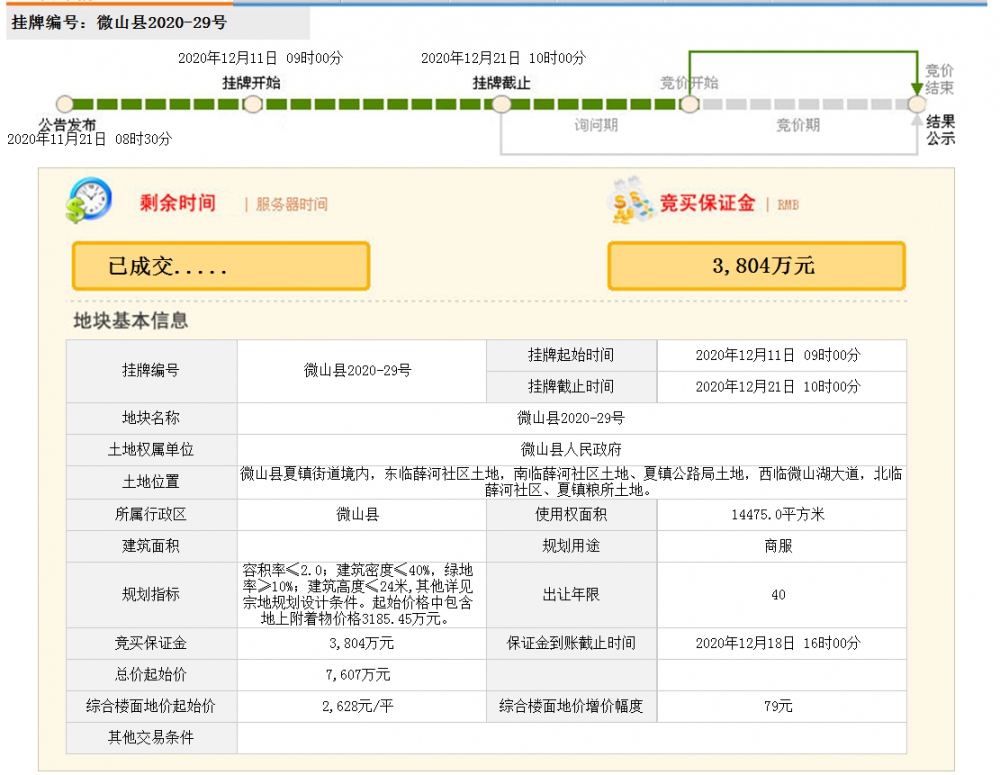Click the 地块基本信息 section title
This screenshot has height=775, width=1000.
(x=131, y=320)
